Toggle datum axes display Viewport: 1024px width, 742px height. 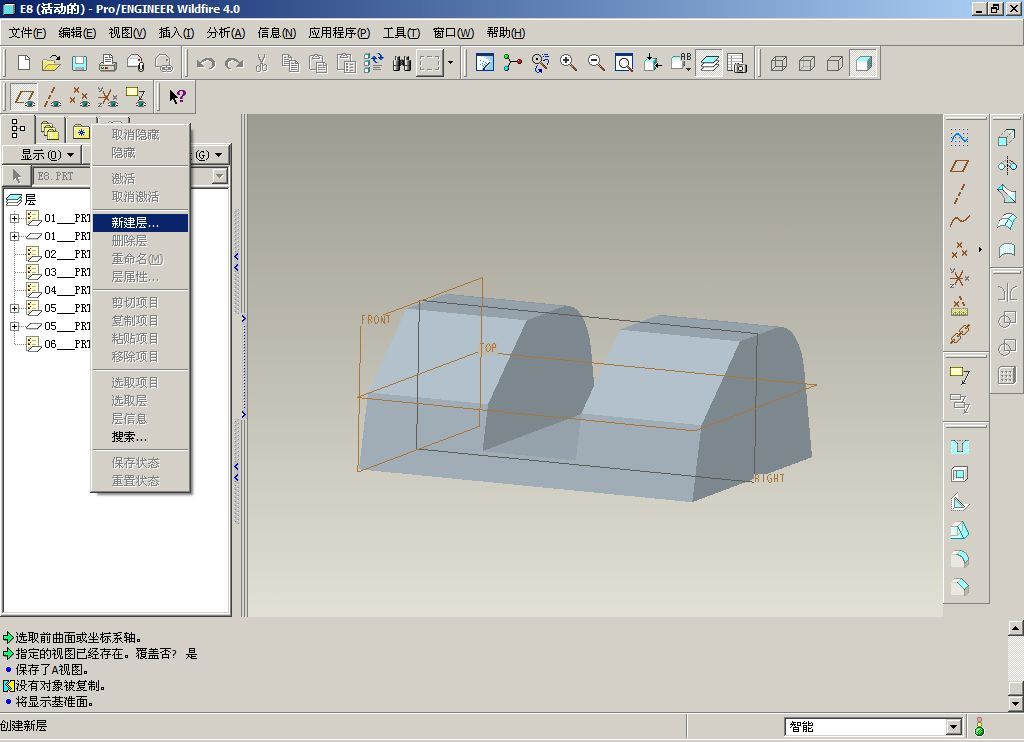pos(52,97)
